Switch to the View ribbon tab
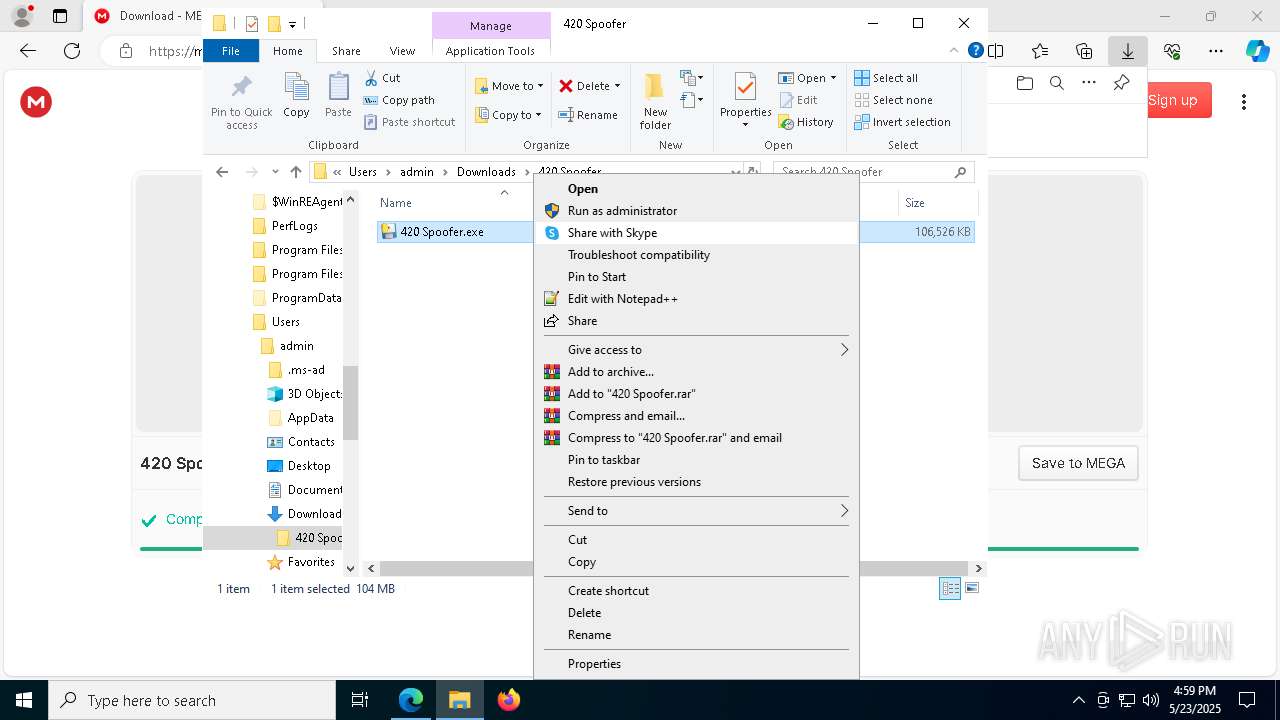The height and width of the screenshot is (720, 1280). [x=402, y=51]
